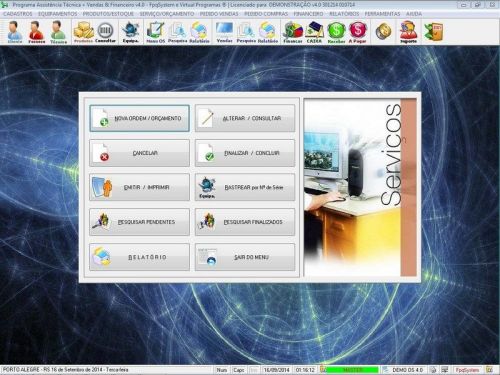Click the RELATÓRIO button in services menu
Viewport: 500px width, 375px height.
coord(139,257)
